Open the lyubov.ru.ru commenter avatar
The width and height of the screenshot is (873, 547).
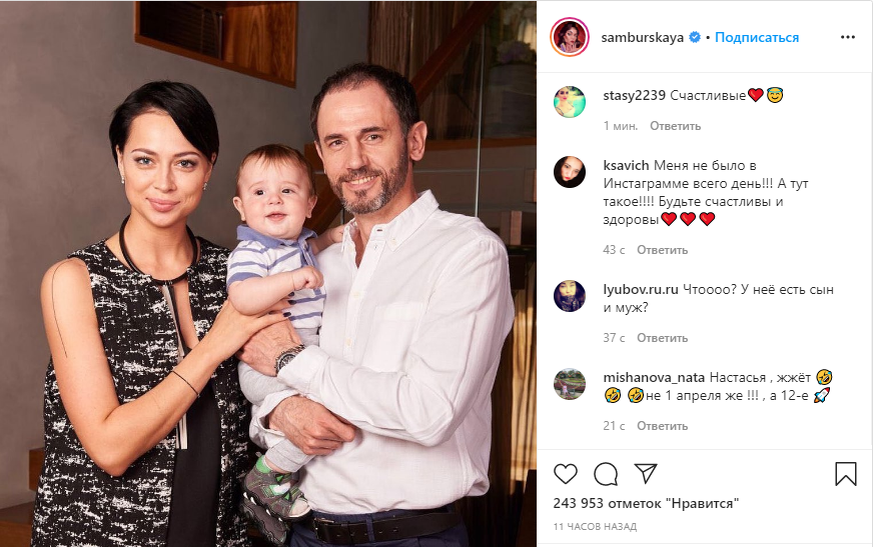[569, 296]
